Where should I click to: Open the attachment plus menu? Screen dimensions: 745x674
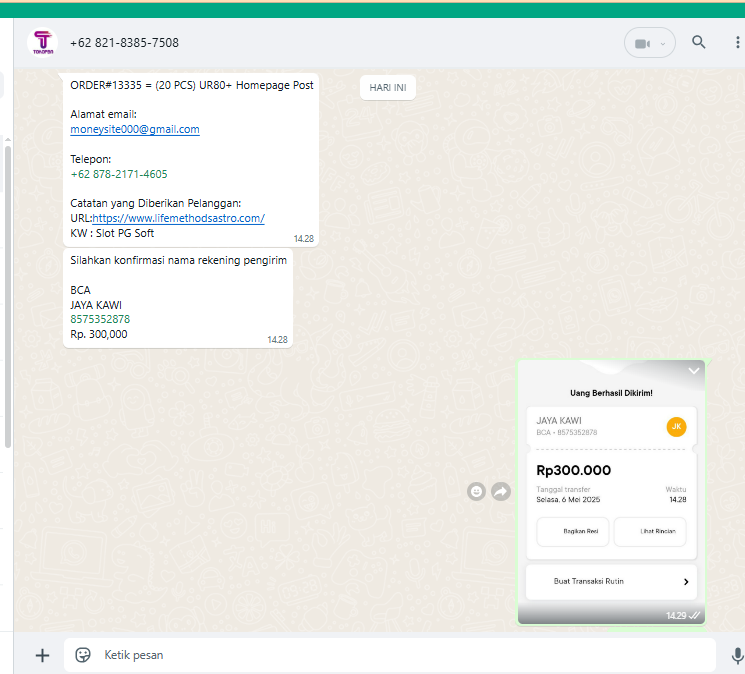click(x=42, y=655)
